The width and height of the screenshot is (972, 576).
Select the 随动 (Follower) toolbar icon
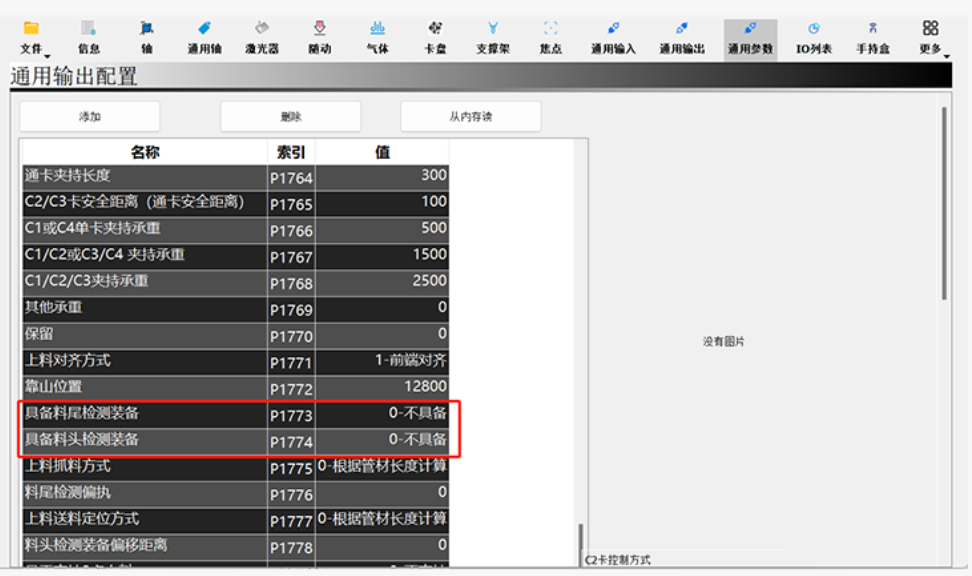coord(320,37)
